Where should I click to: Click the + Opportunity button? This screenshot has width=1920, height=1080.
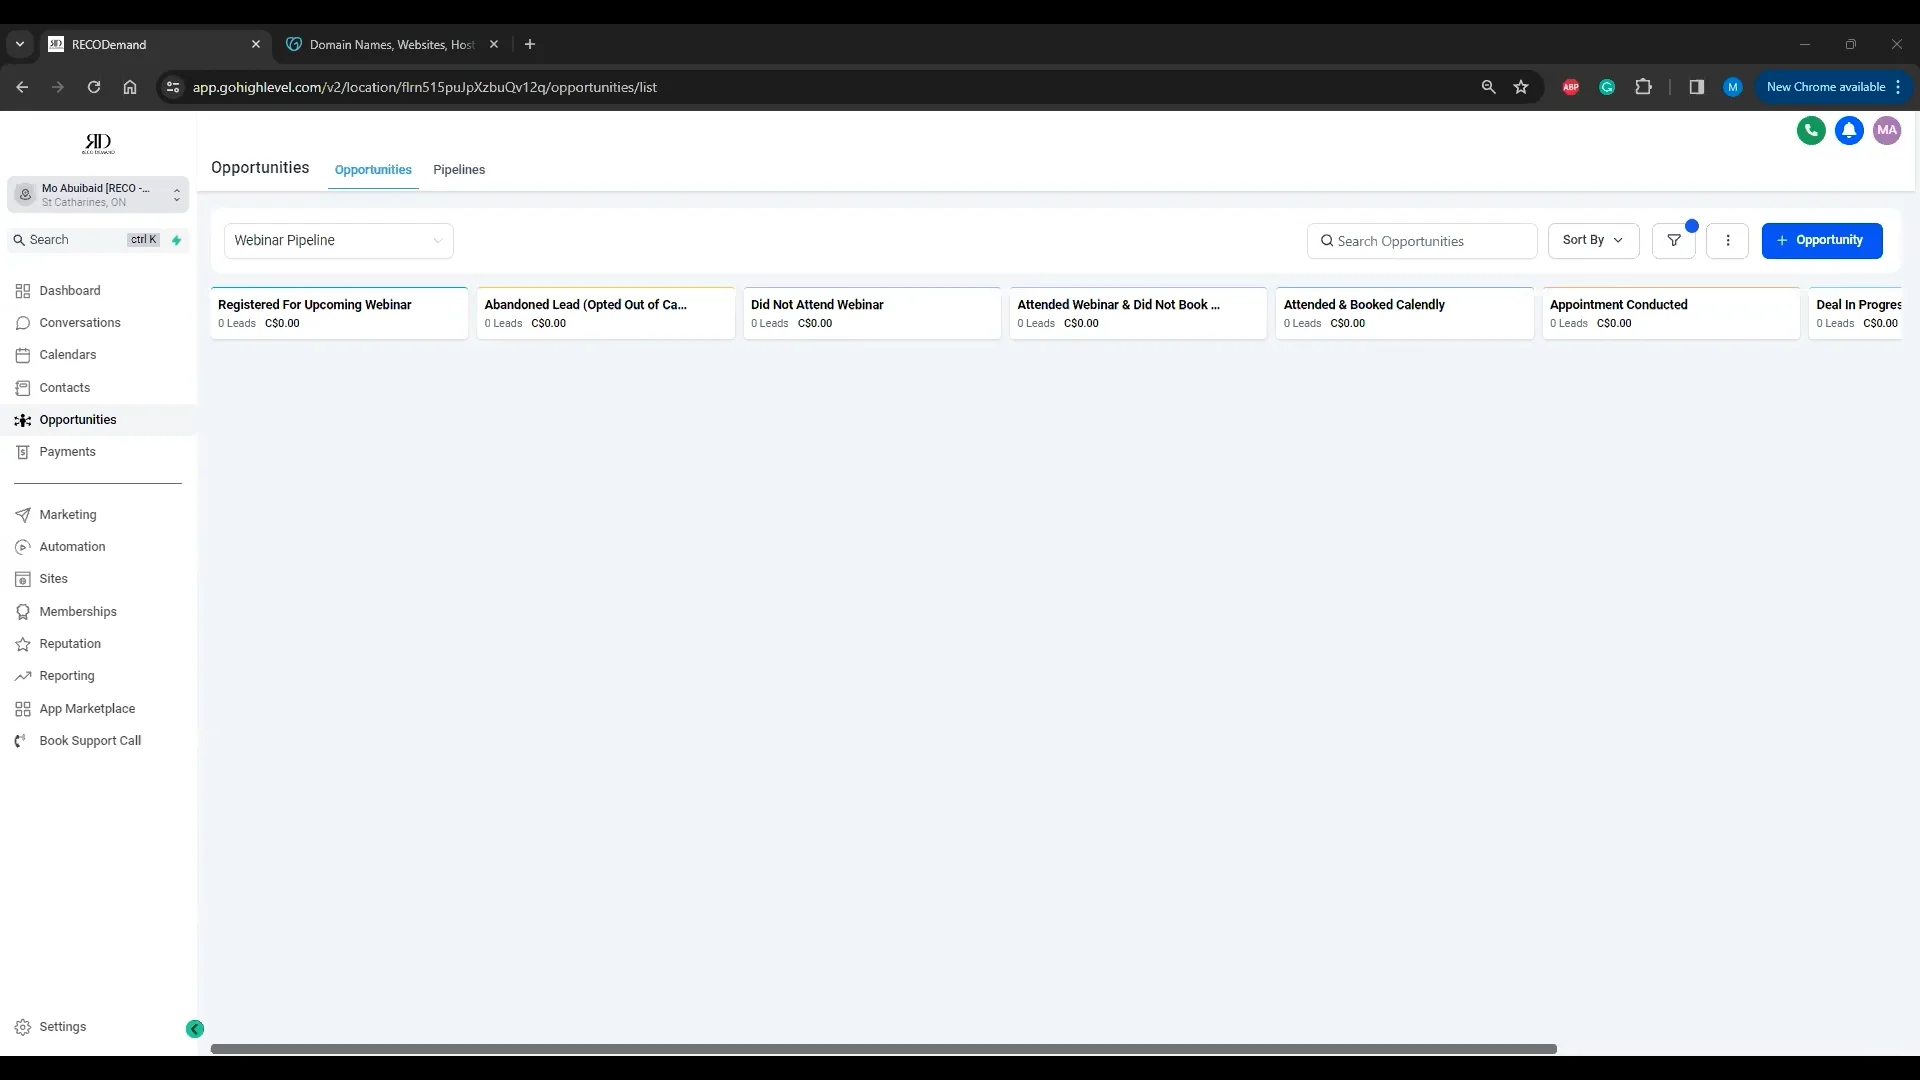pyautogui.click(x=1822, y=240)
